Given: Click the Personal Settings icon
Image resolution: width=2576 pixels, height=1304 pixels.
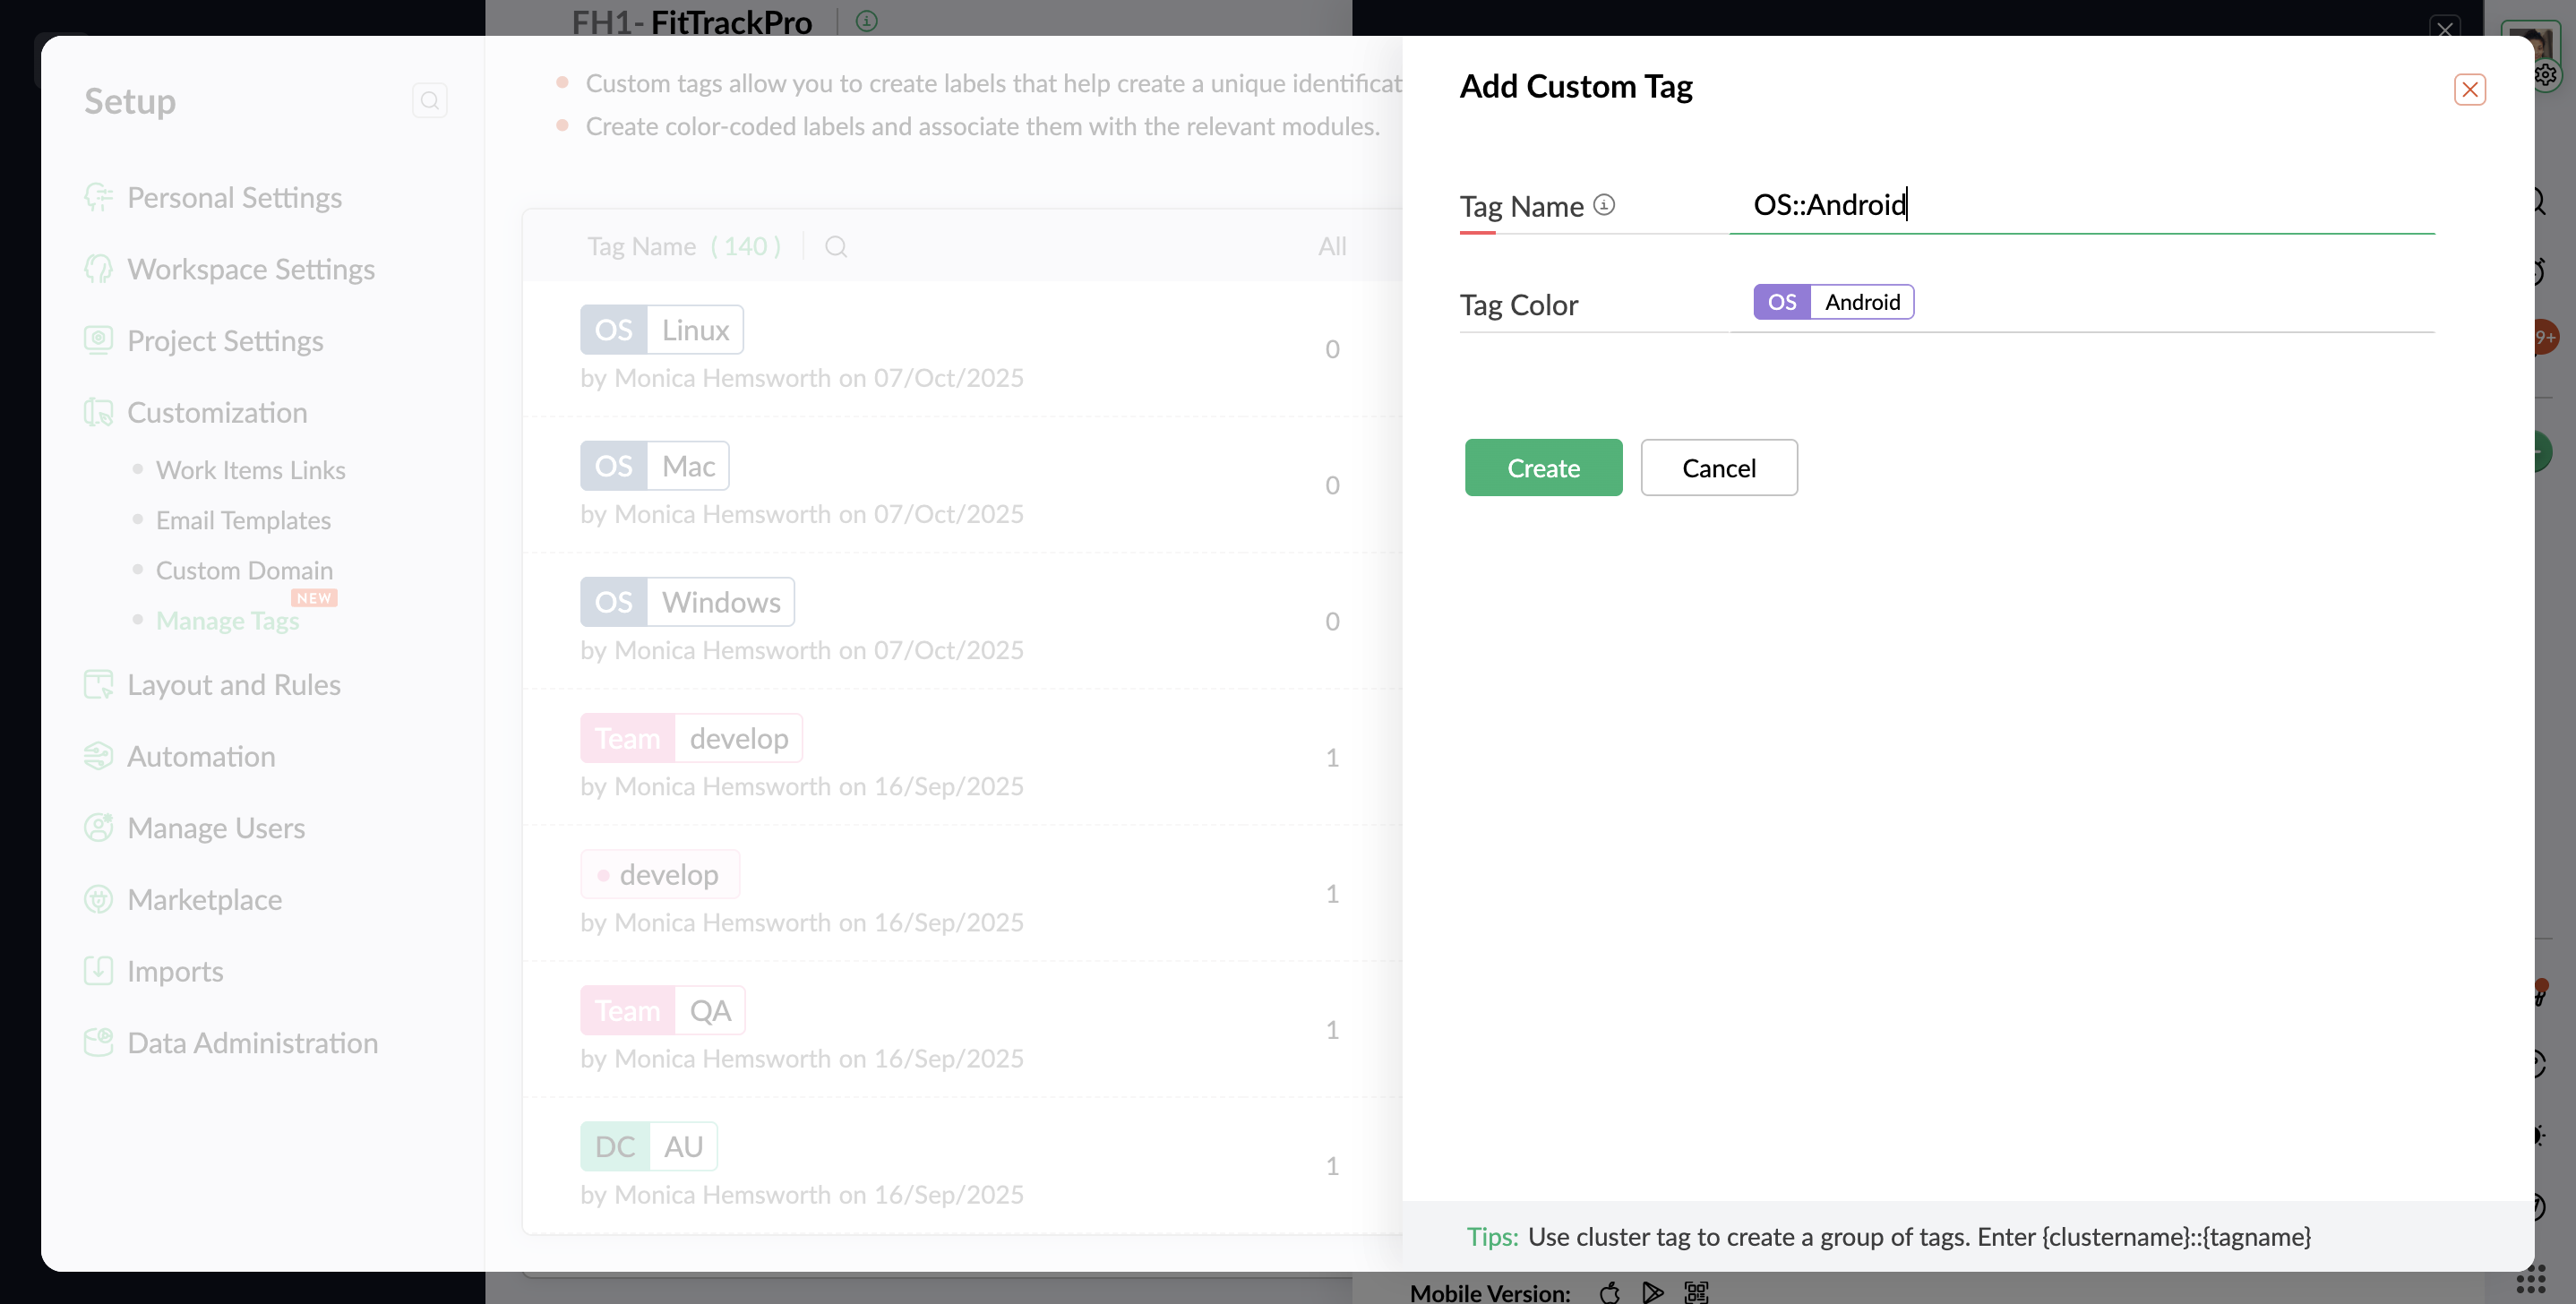Looking at the screenshot, I should [x=98, y=197].
